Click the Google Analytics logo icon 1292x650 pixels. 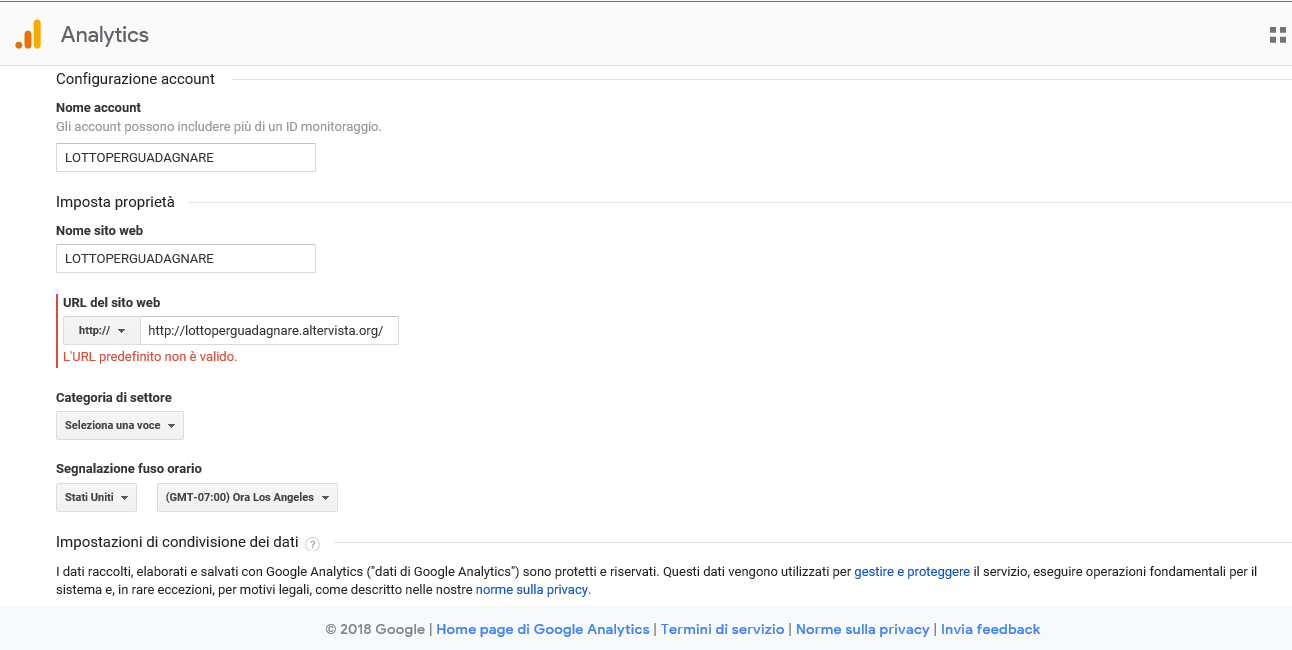28,35
